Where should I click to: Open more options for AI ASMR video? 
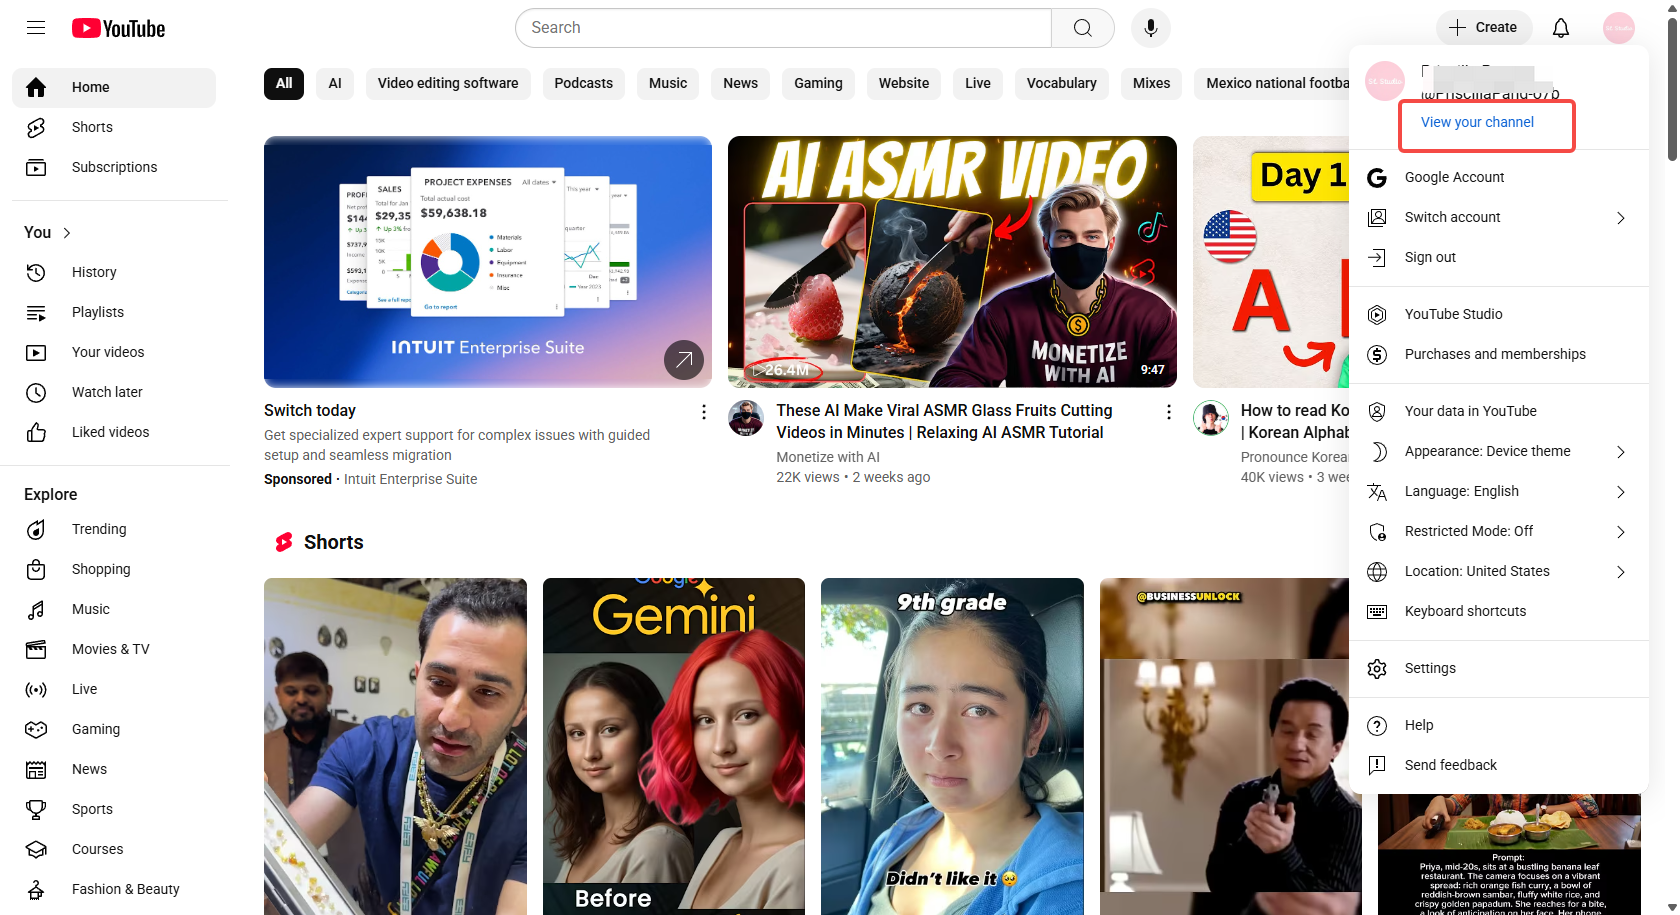click(x=1168, y=412)
